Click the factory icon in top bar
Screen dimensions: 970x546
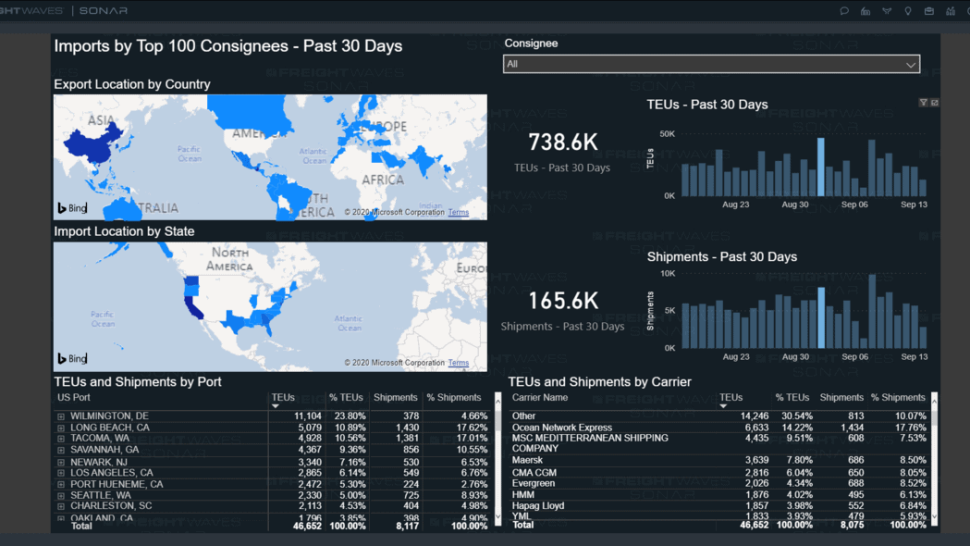point(865,11)
